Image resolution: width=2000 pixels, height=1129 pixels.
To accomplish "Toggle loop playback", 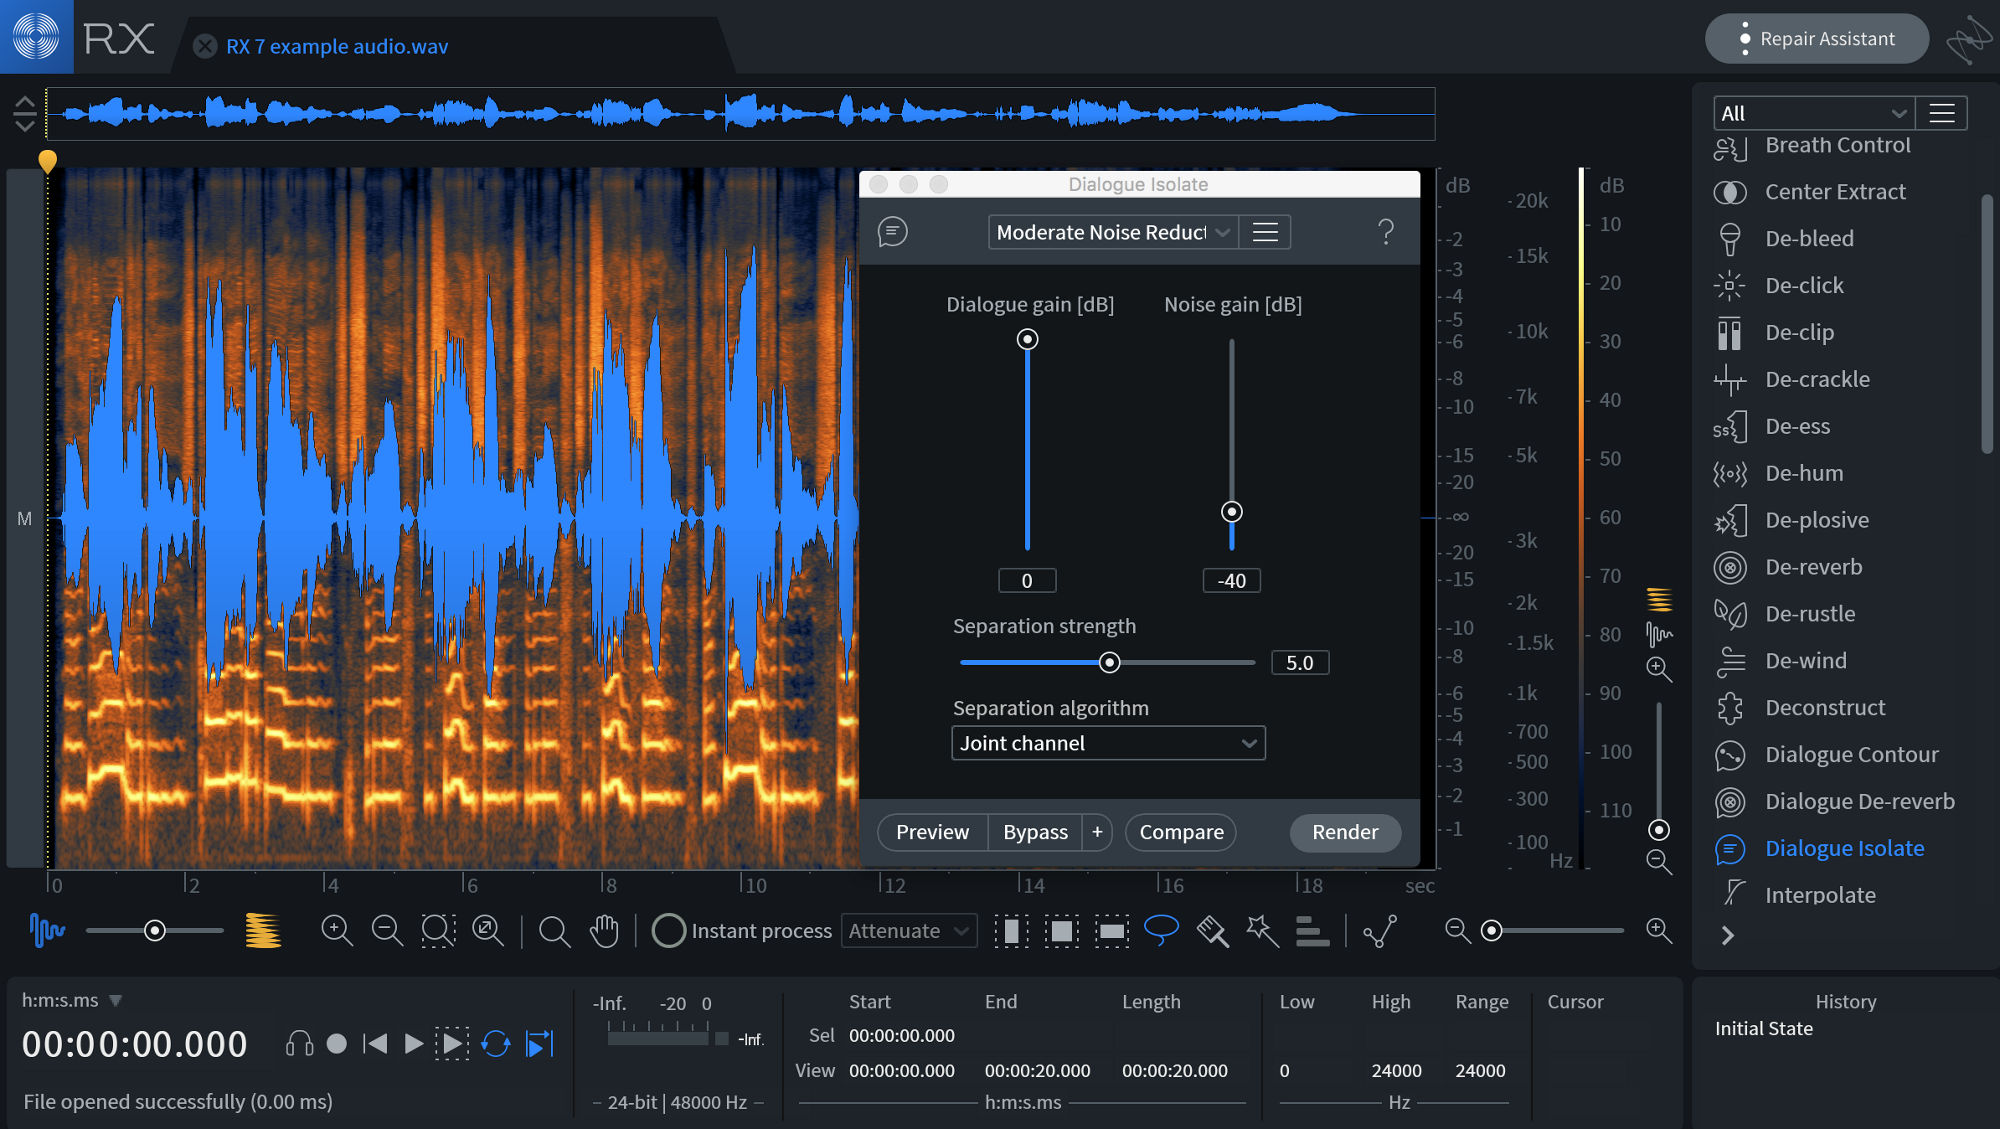I will (496, 1045).
